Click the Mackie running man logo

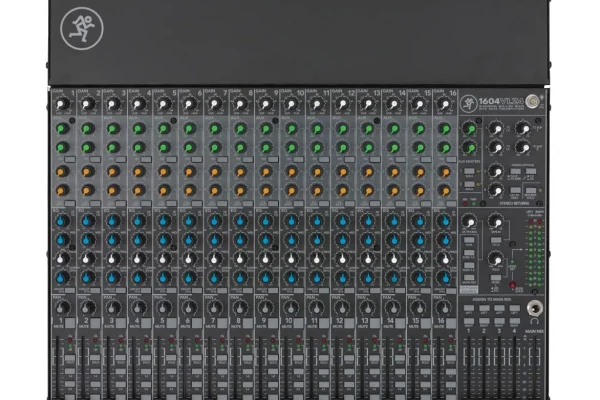78,28
